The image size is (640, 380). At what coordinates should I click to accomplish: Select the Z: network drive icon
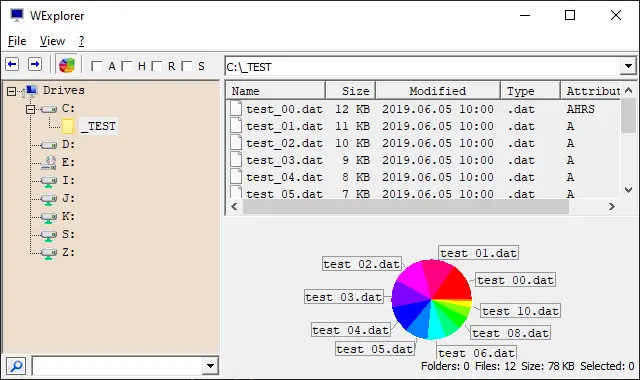pos(49,253)
